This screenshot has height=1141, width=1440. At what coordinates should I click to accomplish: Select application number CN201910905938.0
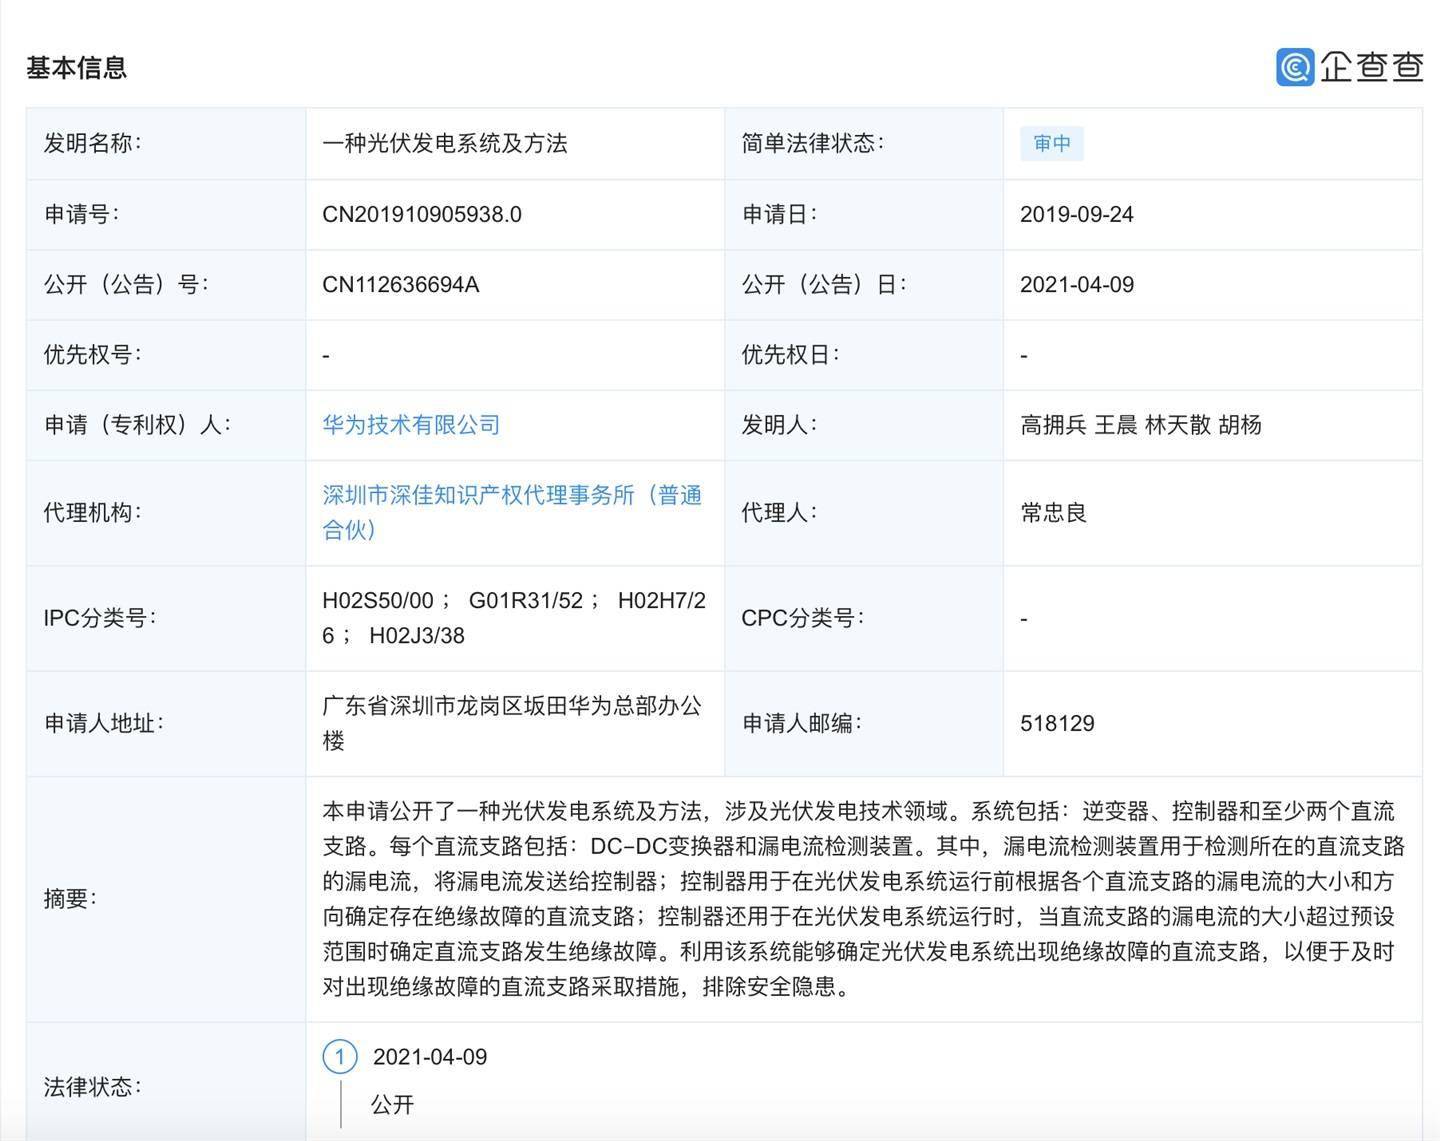422,214
